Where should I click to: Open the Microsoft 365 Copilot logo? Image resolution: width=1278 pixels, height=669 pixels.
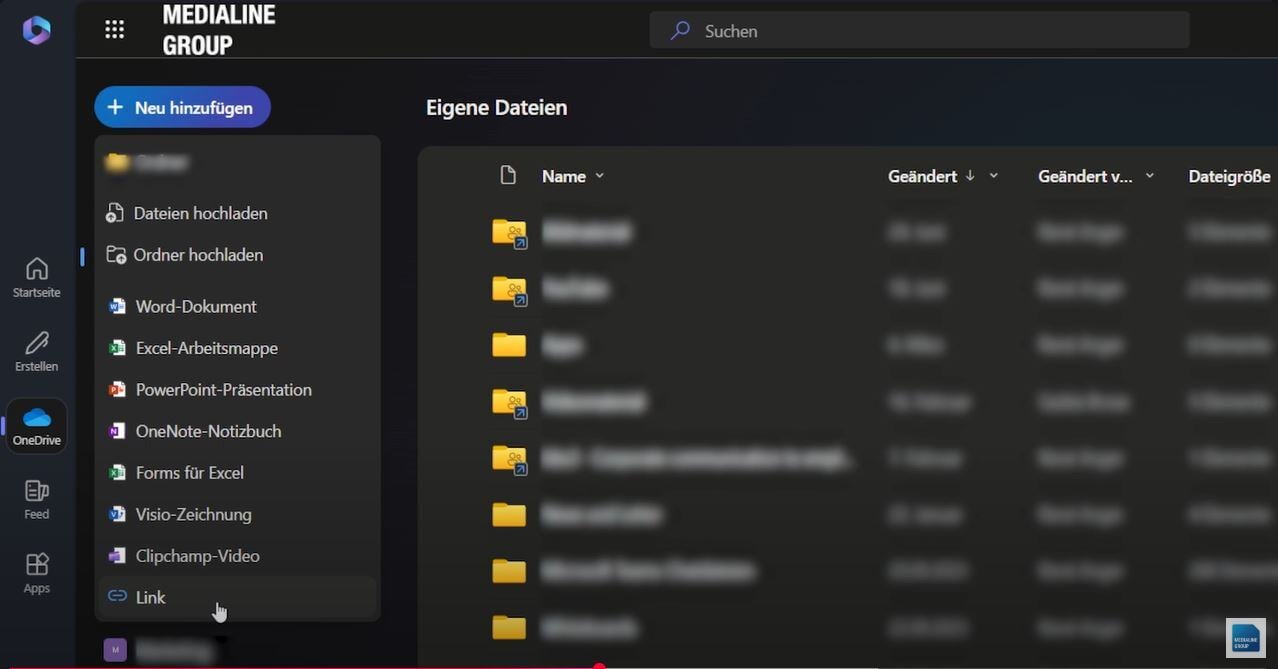click(37, 31)
